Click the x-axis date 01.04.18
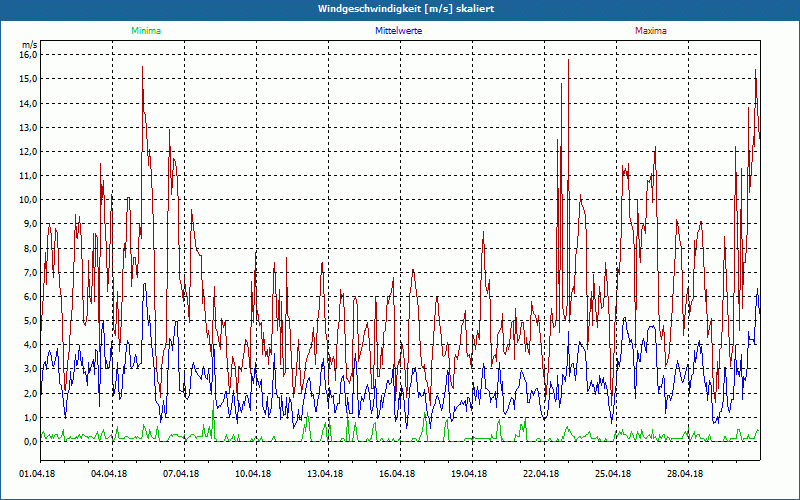Viewport: 800px width, 500px height. (x=37, y=474)
